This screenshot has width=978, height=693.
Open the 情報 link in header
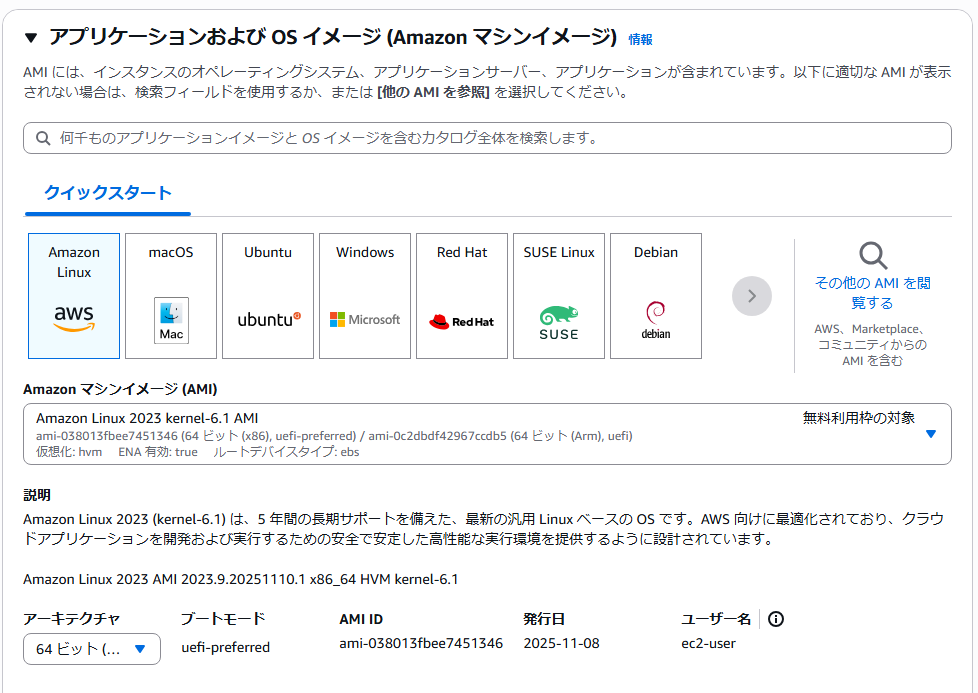(x=640, y=40)
